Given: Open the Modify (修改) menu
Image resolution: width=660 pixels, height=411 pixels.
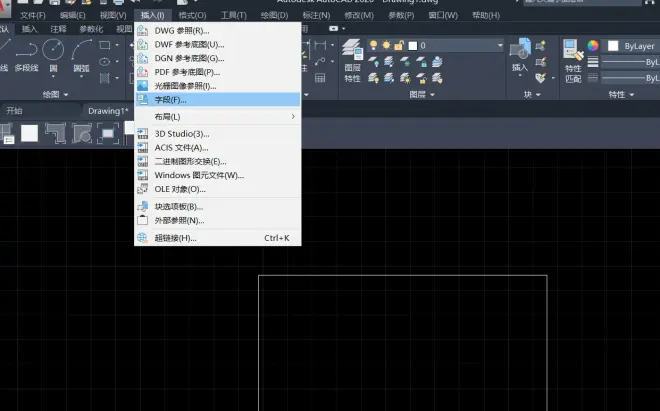Looking at the screenshot, I should [359, 16].
